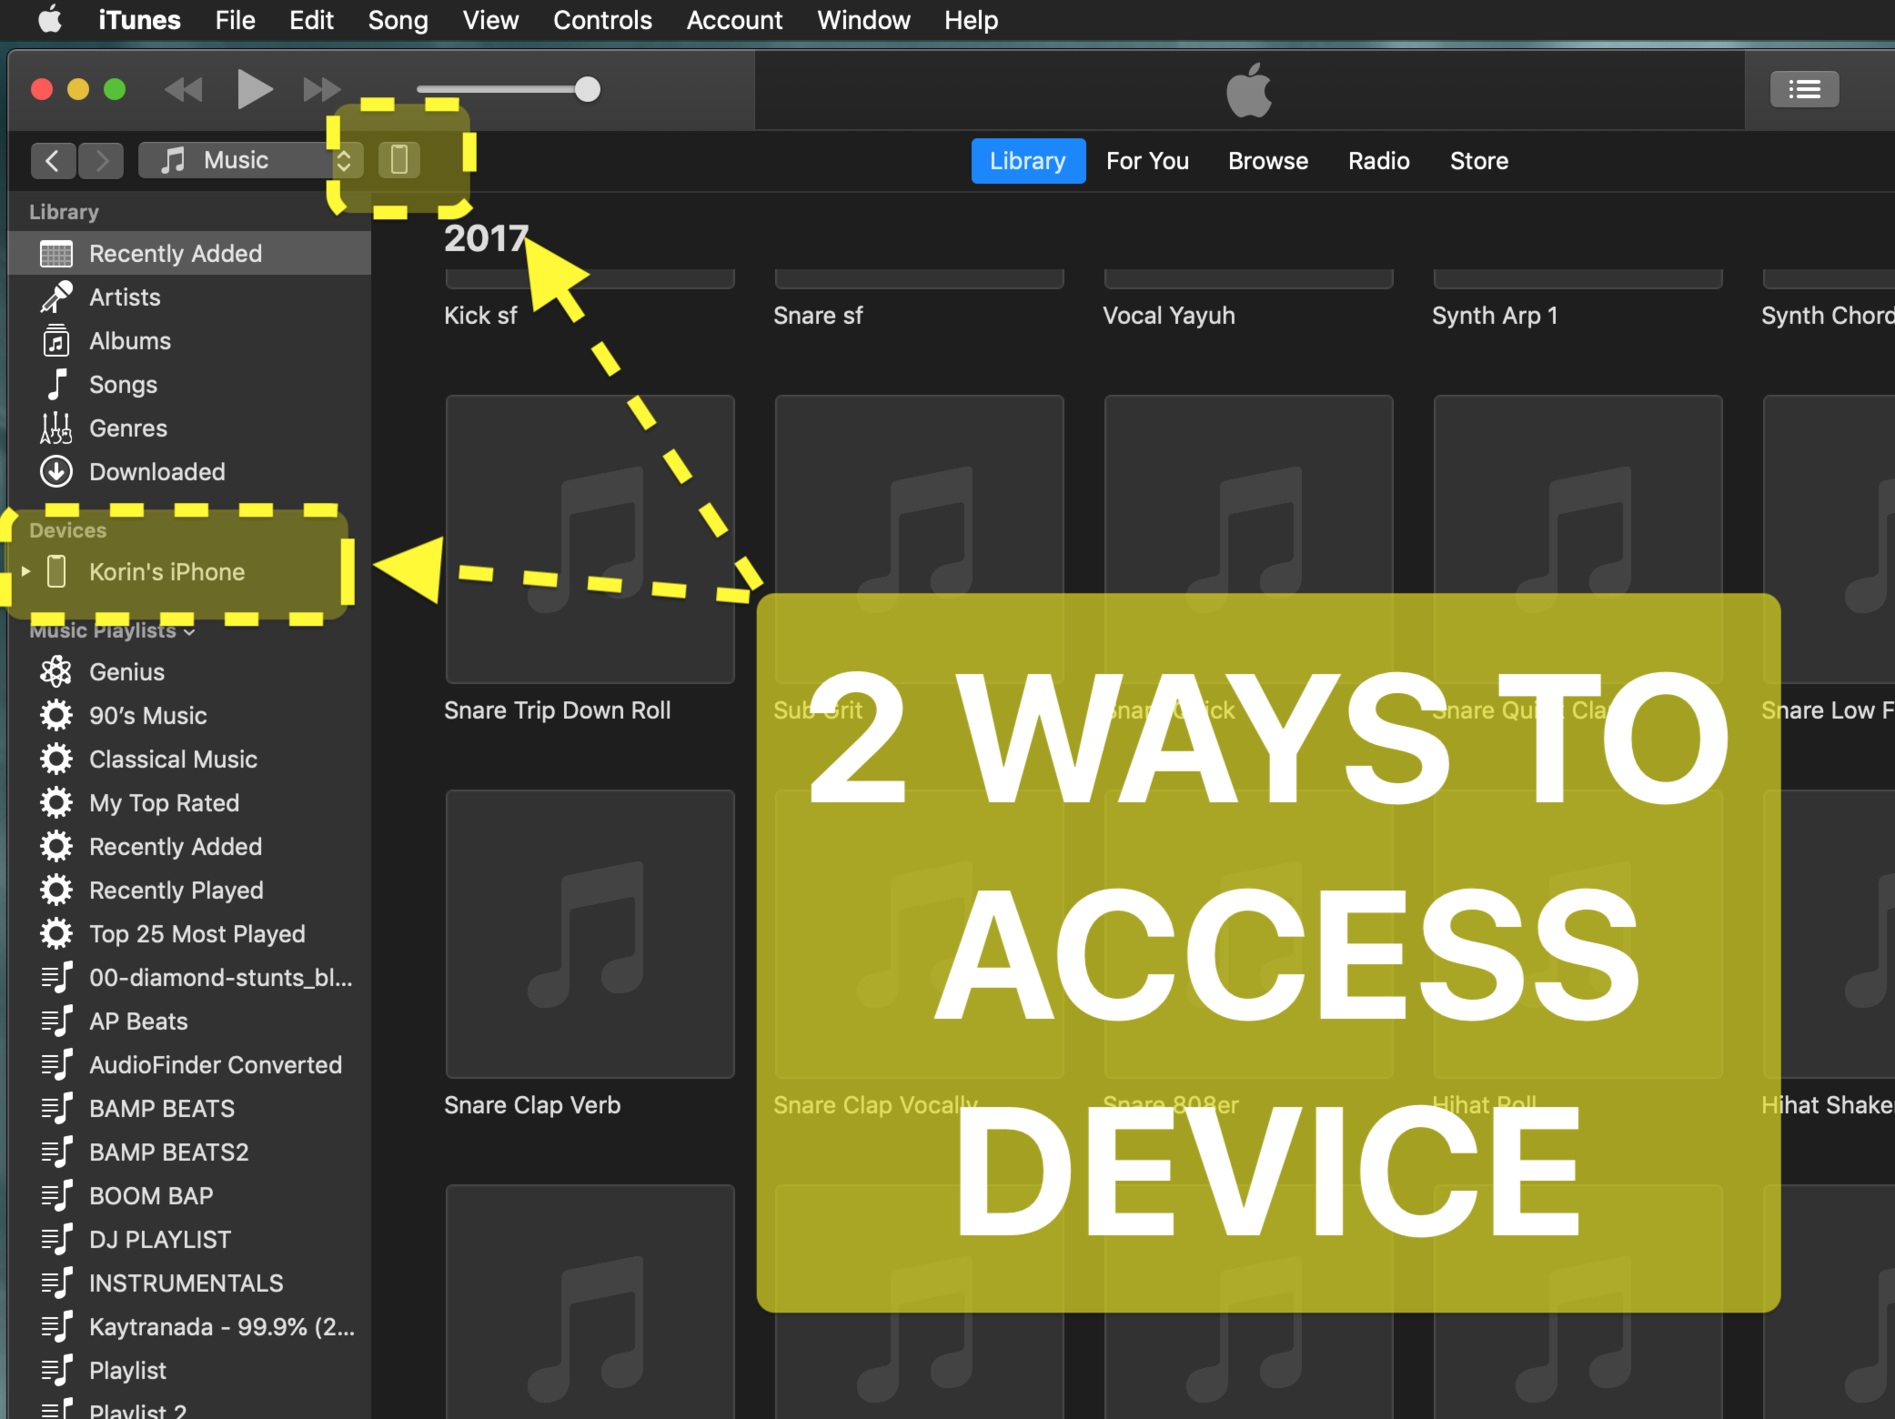Image resolution: width=1895 pixels, height=1419 pixels.
Task: Open the For You tab
Action: tap(1147, 161)
